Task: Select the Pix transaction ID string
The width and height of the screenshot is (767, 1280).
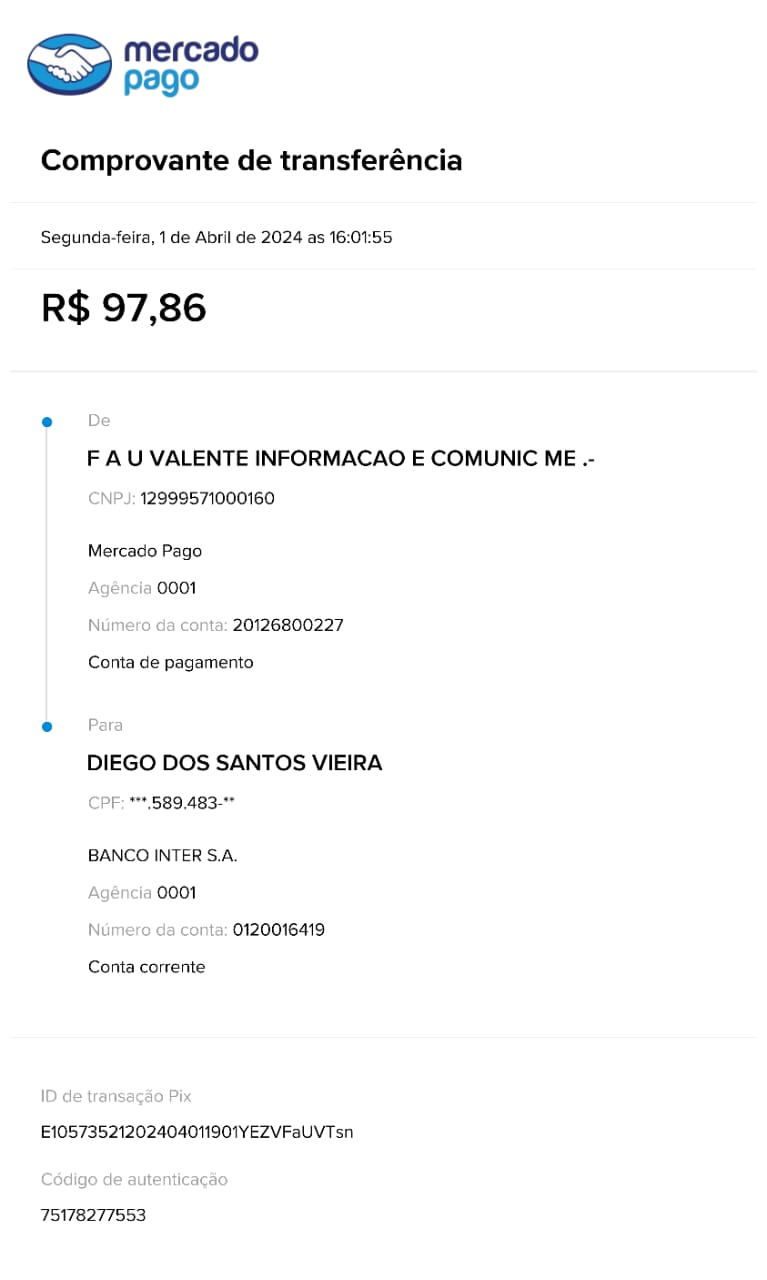Action: tap(197, 1133)
